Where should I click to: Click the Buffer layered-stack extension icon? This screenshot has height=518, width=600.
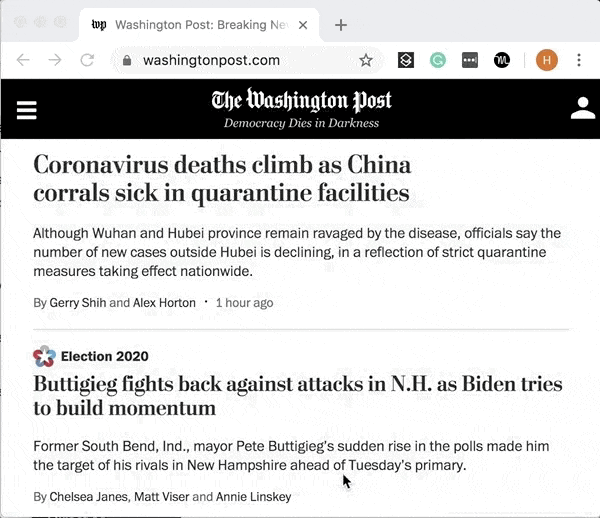[405, 60]
